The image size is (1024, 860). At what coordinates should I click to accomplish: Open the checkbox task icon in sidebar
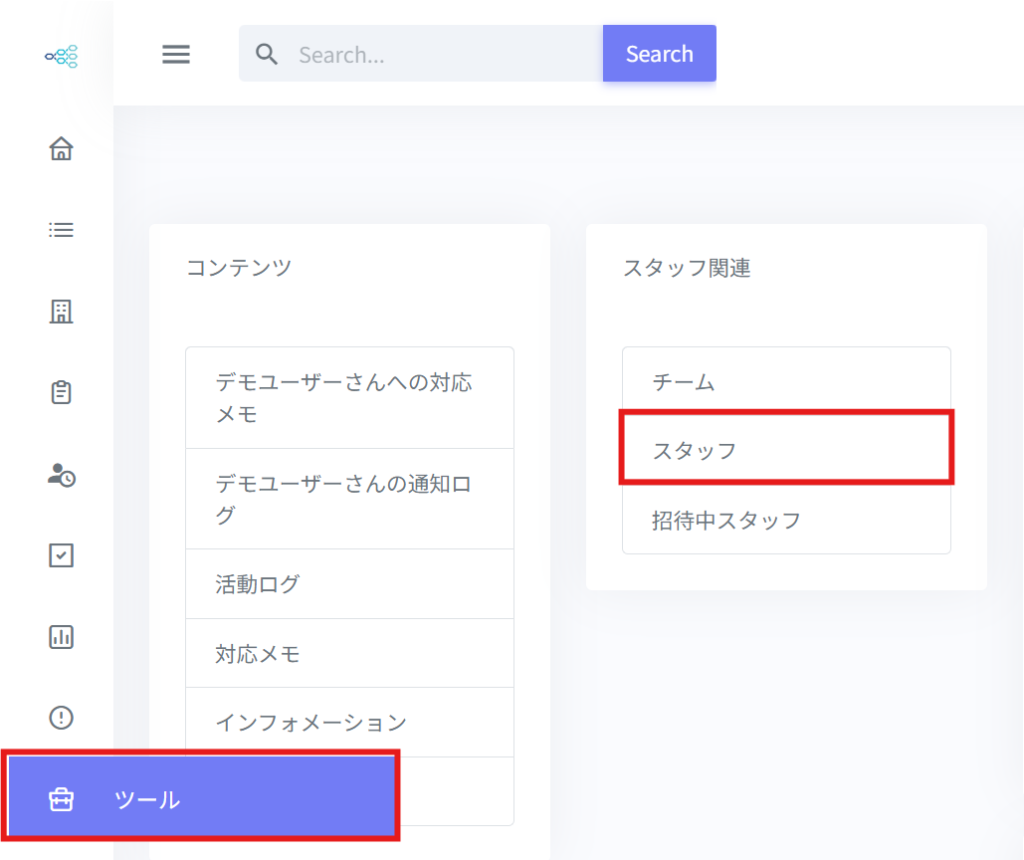click(61, 555)
